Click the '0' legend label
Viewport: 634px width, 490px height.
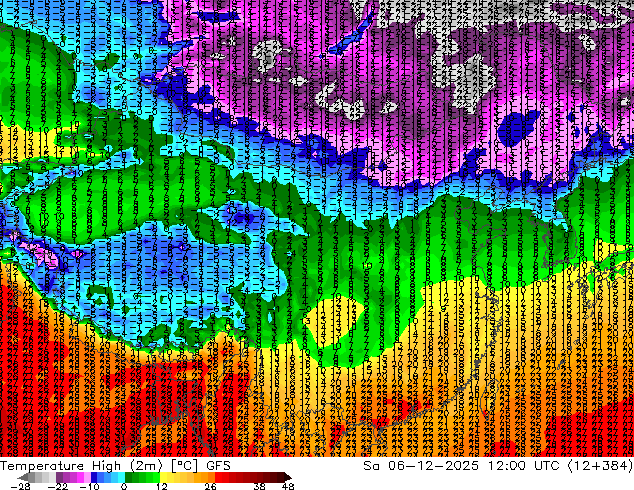(124, 486)
